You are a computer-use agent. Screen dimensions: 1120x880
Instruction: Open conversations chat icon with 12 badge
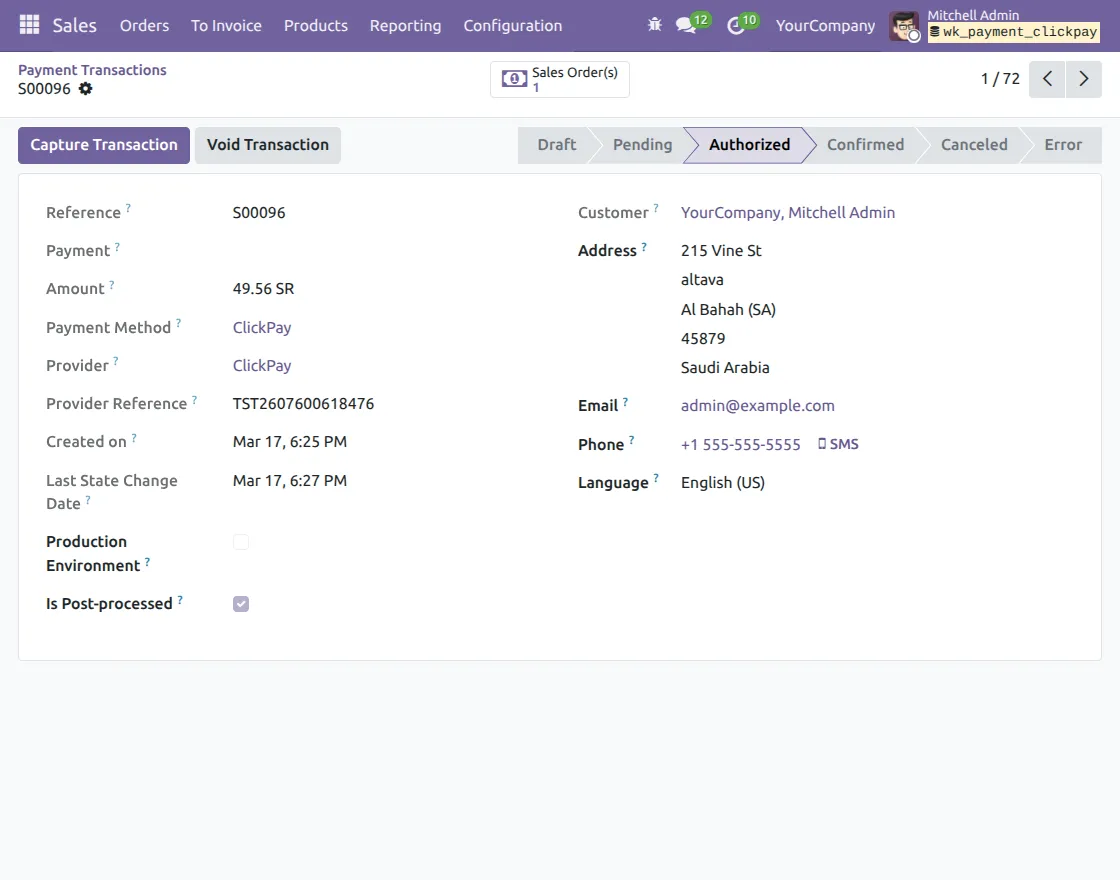[686, 25]
